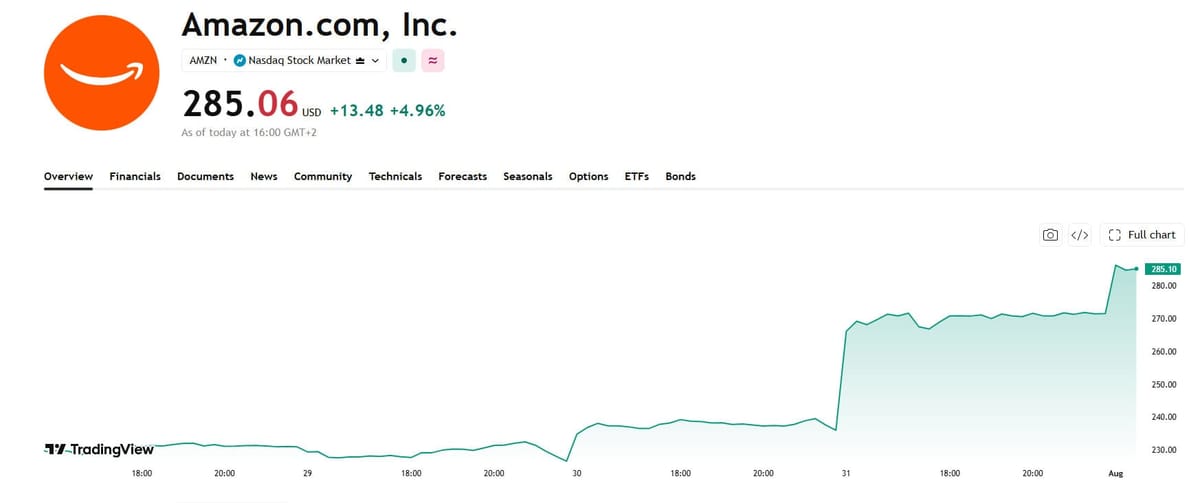Click the Bonds tab
The width and height of the screenshot is (1200, 503).
(x=680, y=176)
